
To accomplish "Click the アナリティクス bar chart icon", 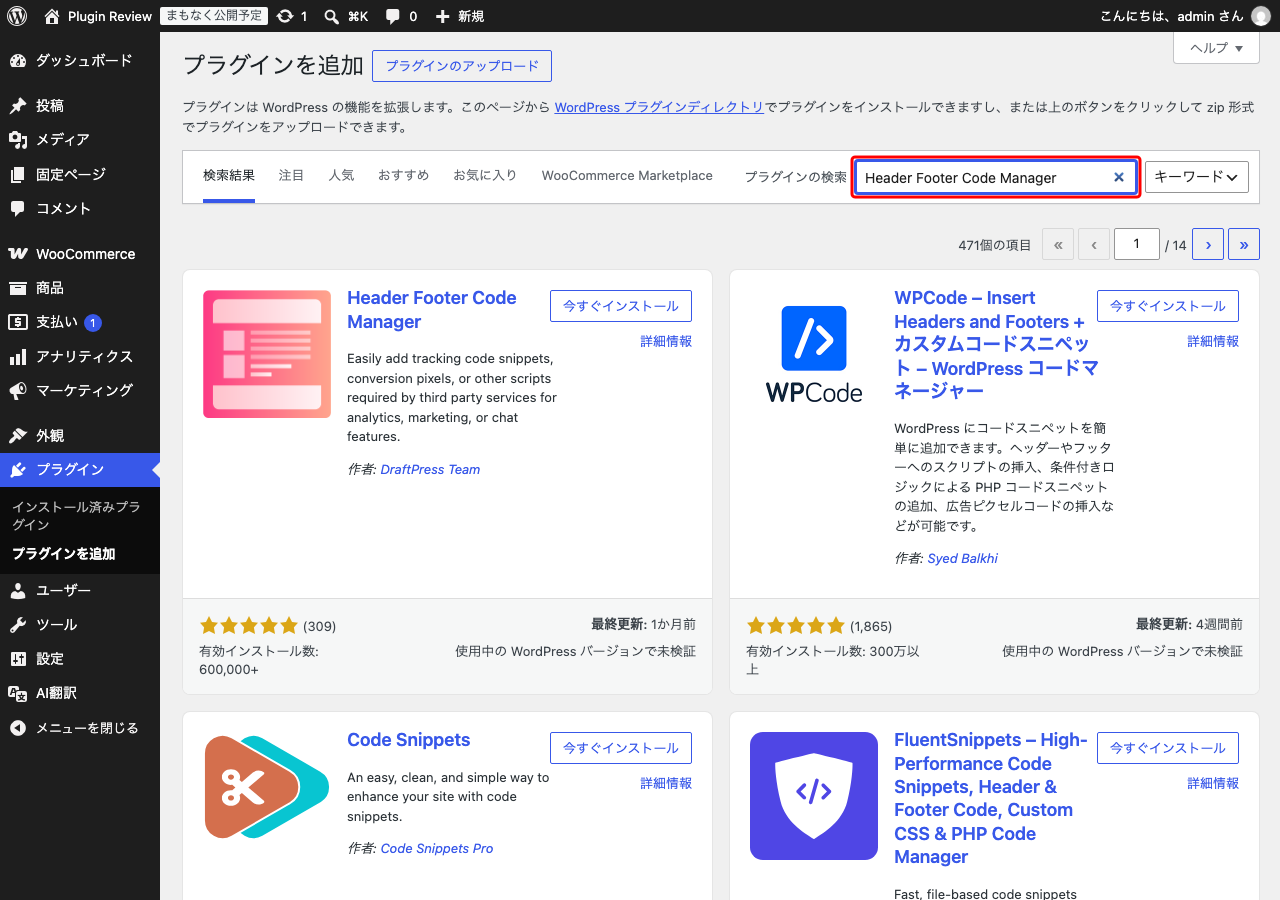I will click(x=18, y=357).
